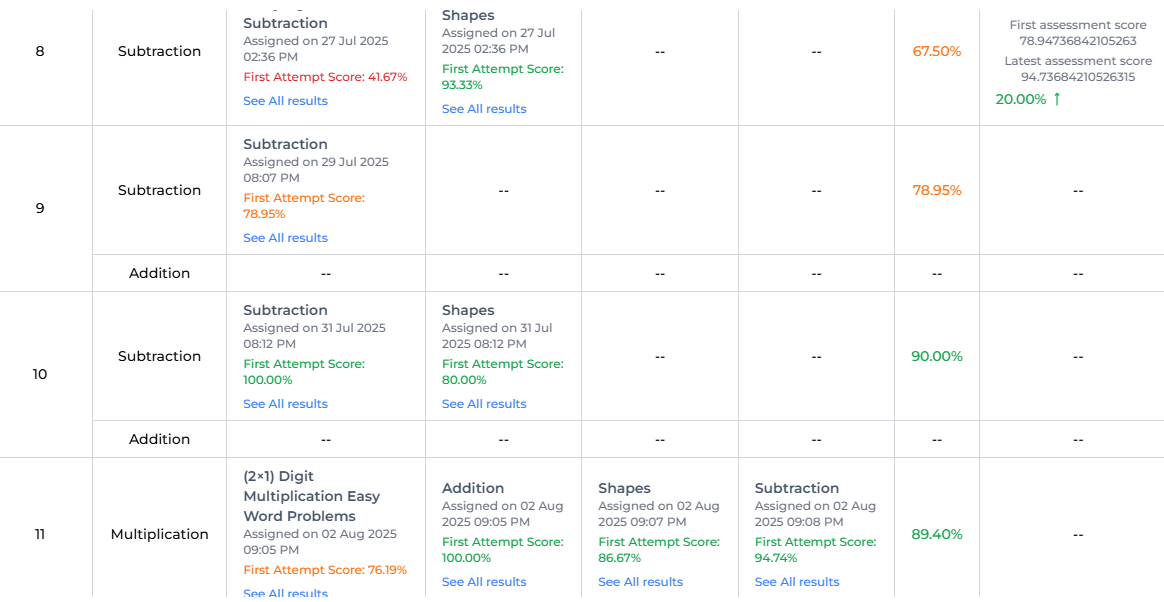Click the Multiplication topic in row 11
This screenshot has height=602, width=1164.
click(x=159, y=534)
